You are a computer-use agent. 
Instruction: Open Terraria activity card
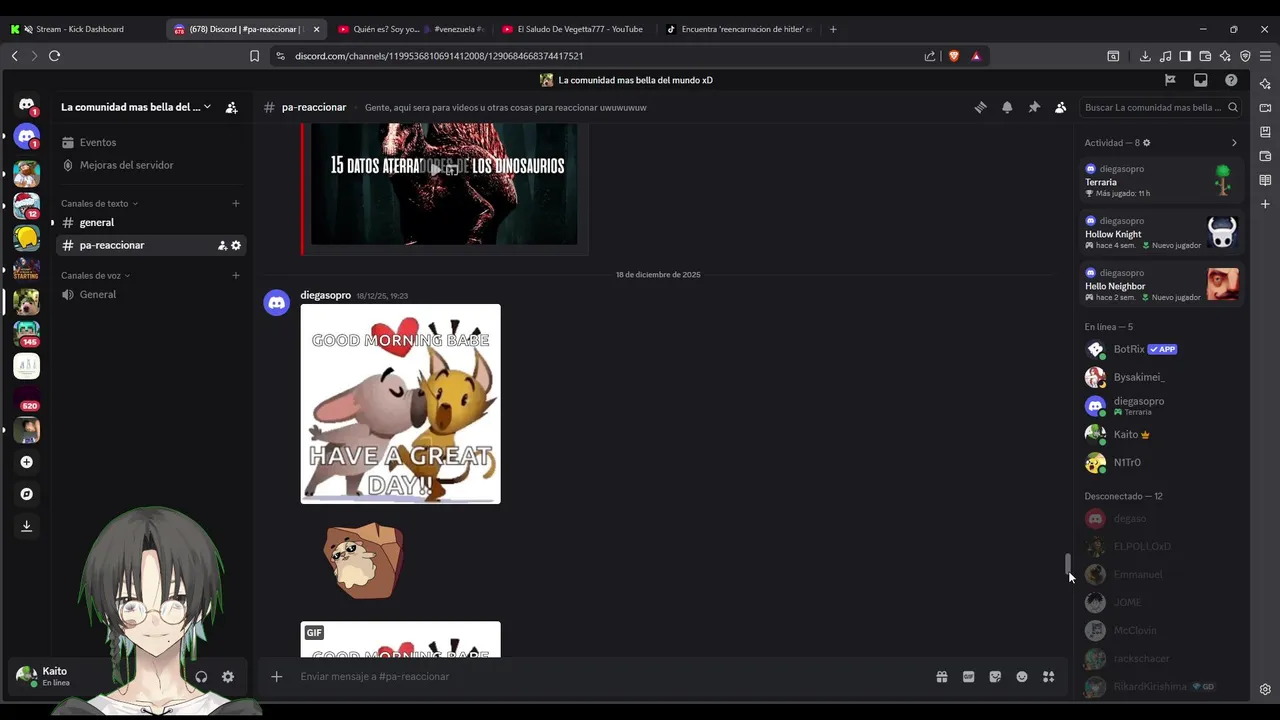[x=1162, y=181]
